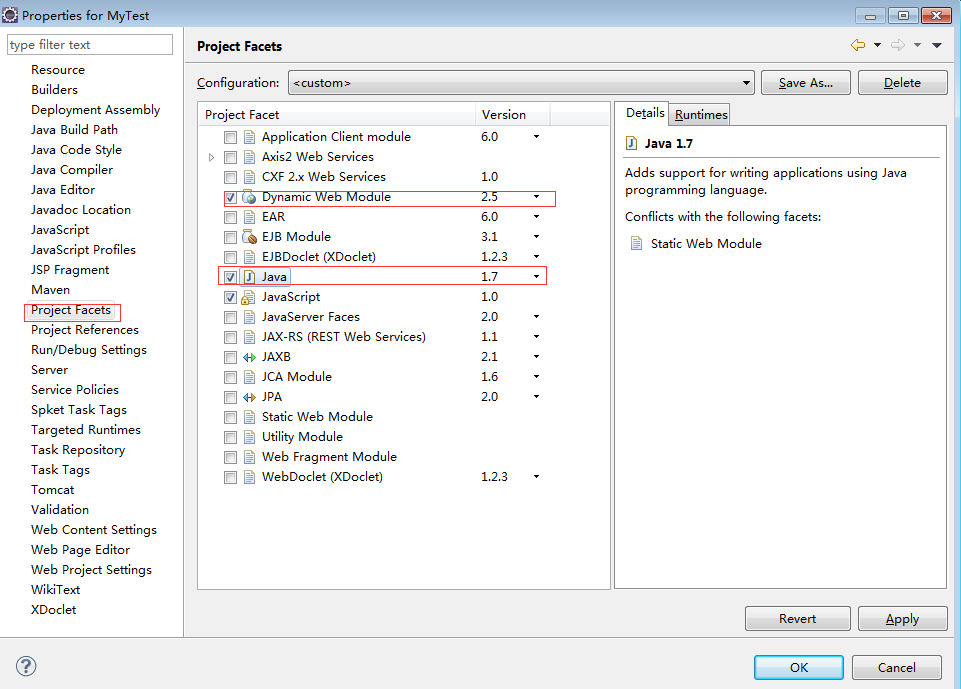Screen dimensions: 961x689
Task: Open the EJB Module version dropdown
Action: (x=536, y=237)
